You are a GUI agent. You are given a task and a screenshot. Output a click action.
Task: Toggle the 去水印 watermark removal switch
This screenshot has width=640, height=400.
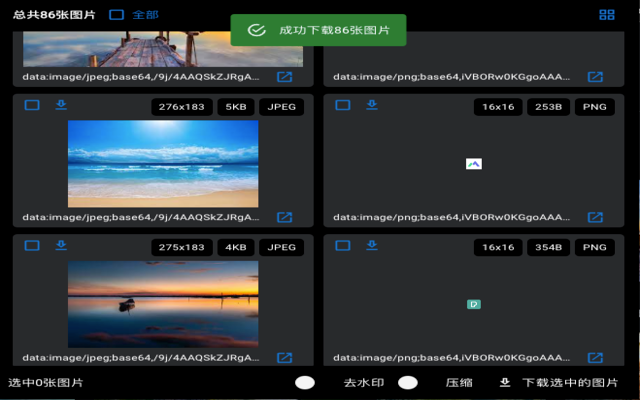(305, 383)
